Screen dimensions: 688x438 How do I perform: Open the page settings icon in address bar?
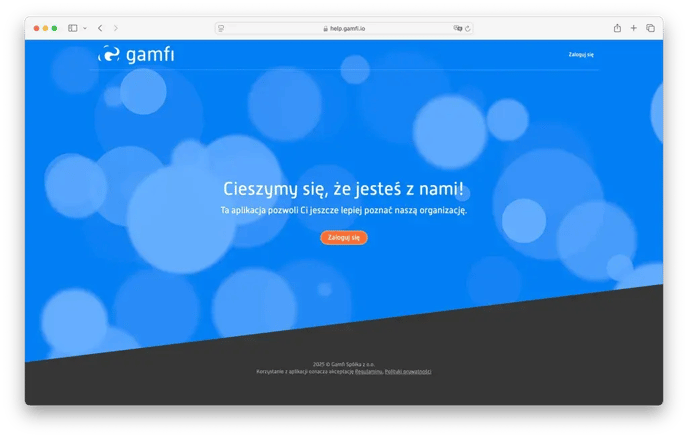[221, 28]
